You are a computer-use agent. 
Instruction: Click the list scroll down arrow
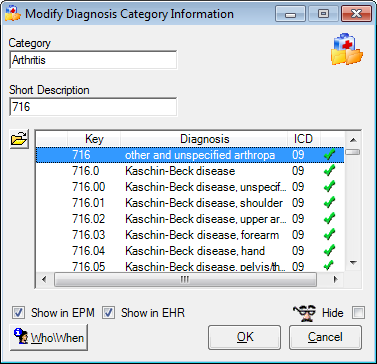[x=353, y=263]
